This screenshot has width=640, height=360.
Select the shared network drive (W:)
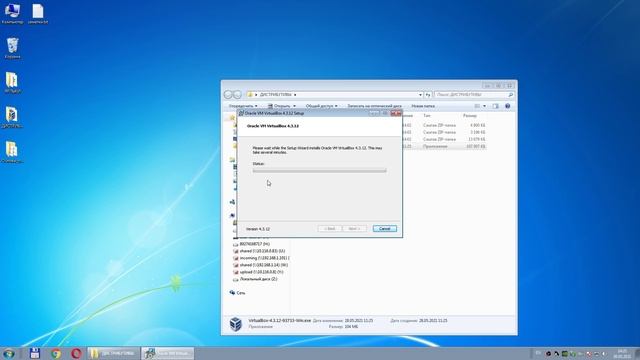pos(260,265)
